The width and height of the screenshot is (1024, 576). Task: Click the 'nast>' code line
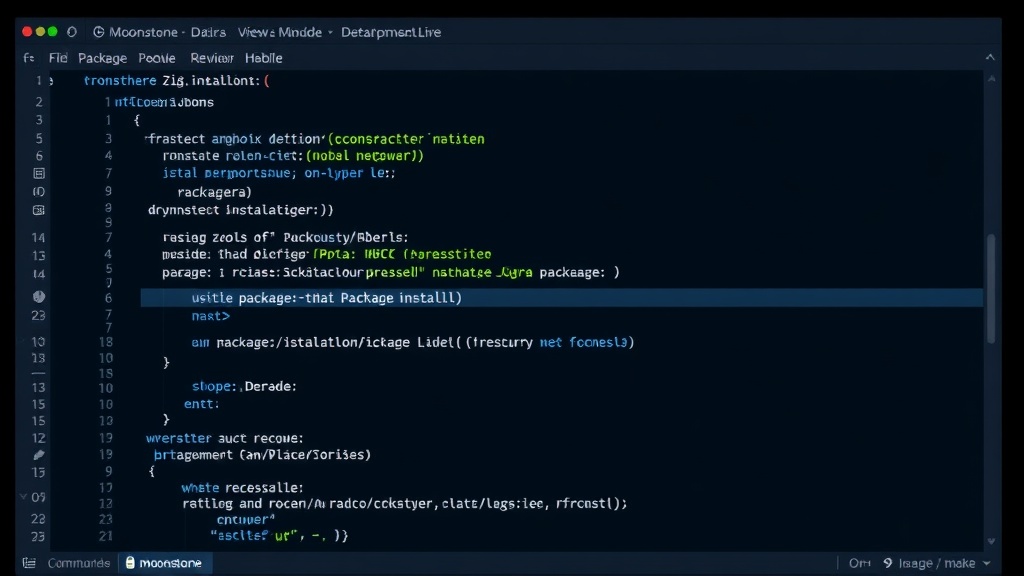click(x=210, y=316)
